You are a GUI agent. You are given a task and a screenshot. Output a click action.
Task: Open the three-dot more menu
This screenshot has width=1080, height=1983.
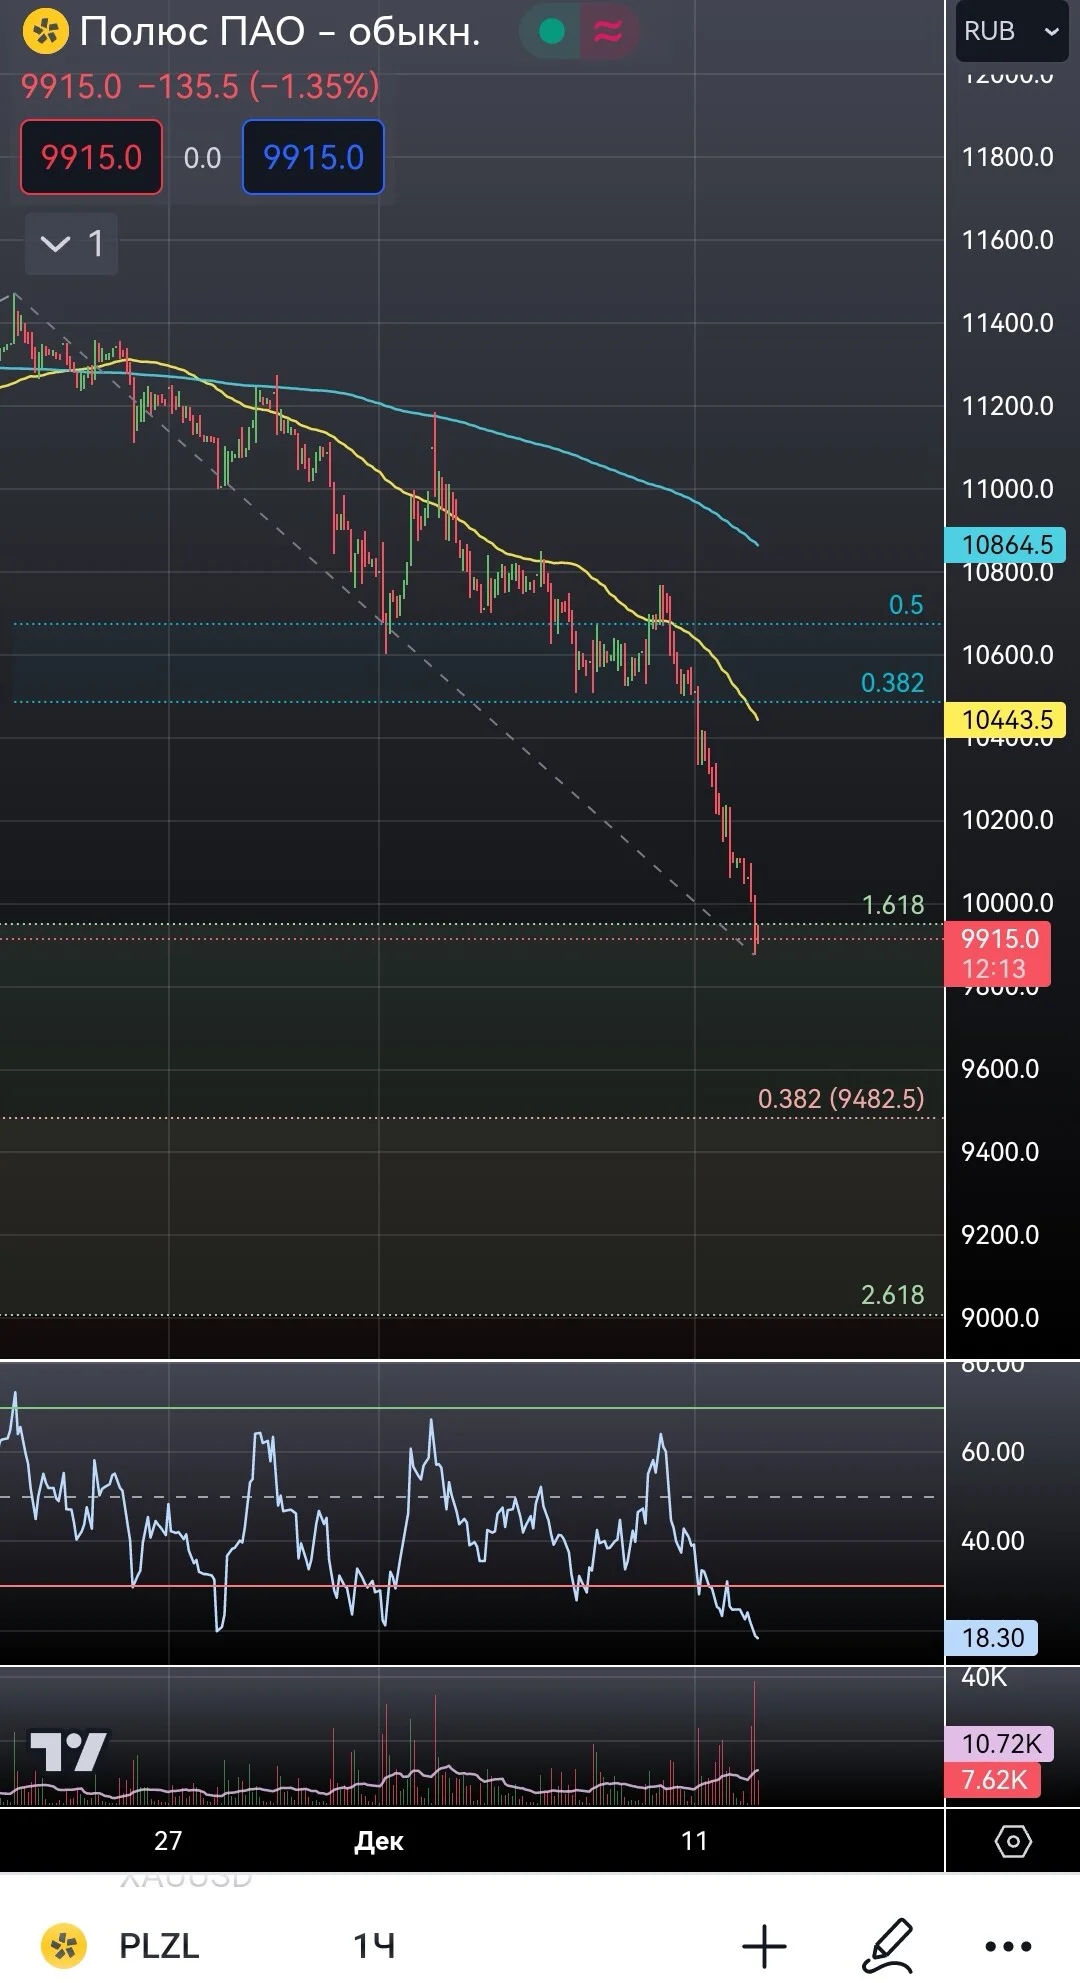point(1008,1946)
